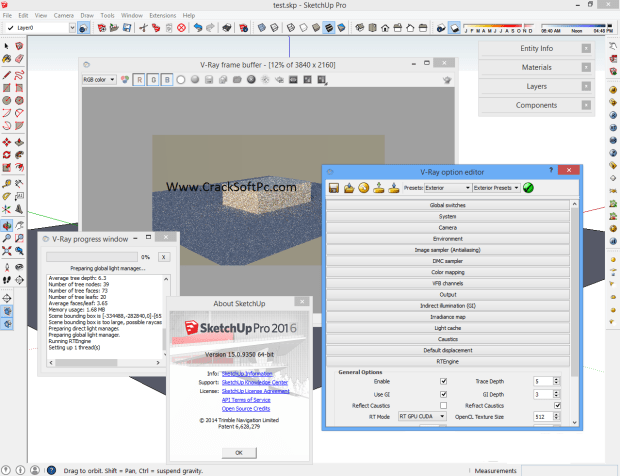Toggle the B blue channel in frame buffer
Viewport: 620px width, 476px height.
[x=167, y=80]
